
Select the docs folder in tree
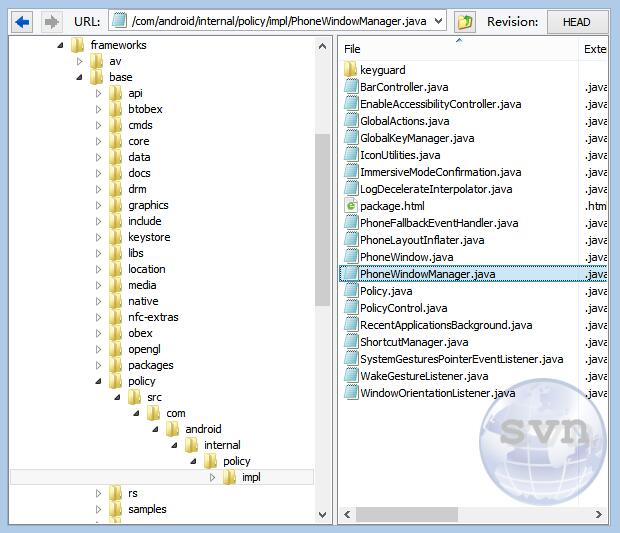click(139, 173)
